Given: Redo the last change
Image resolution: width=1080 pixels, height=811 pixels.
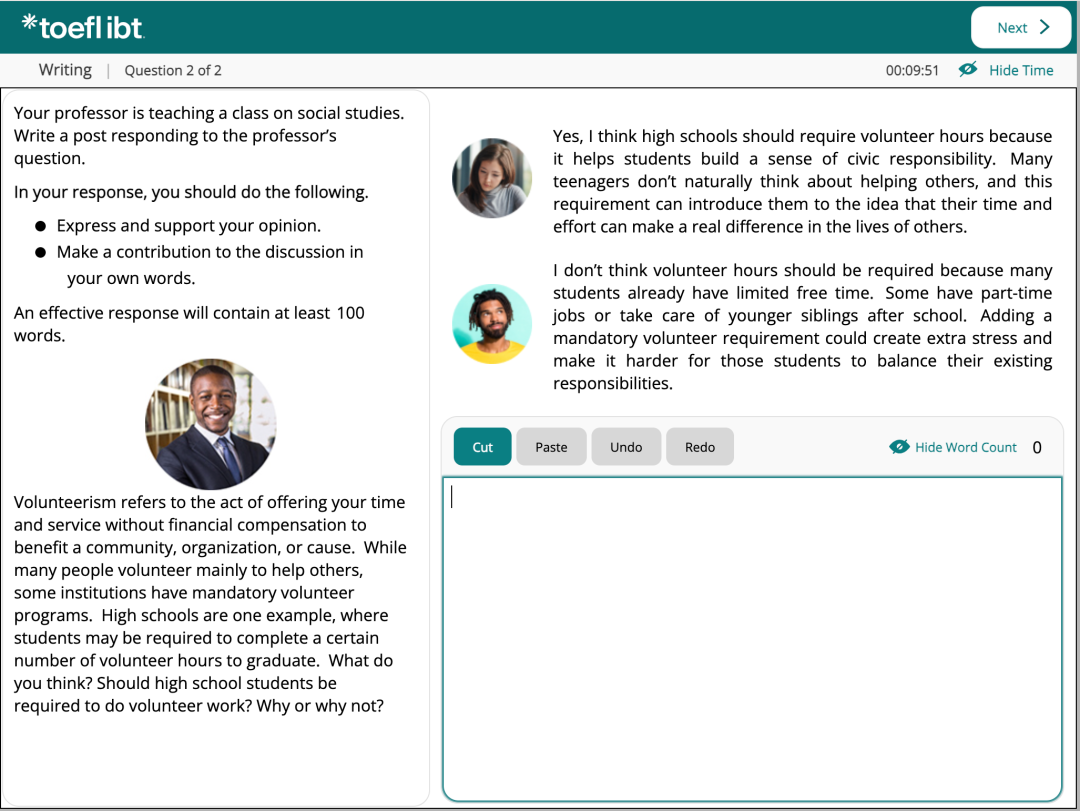Looking at the screenshot, I should click(700, 447).
